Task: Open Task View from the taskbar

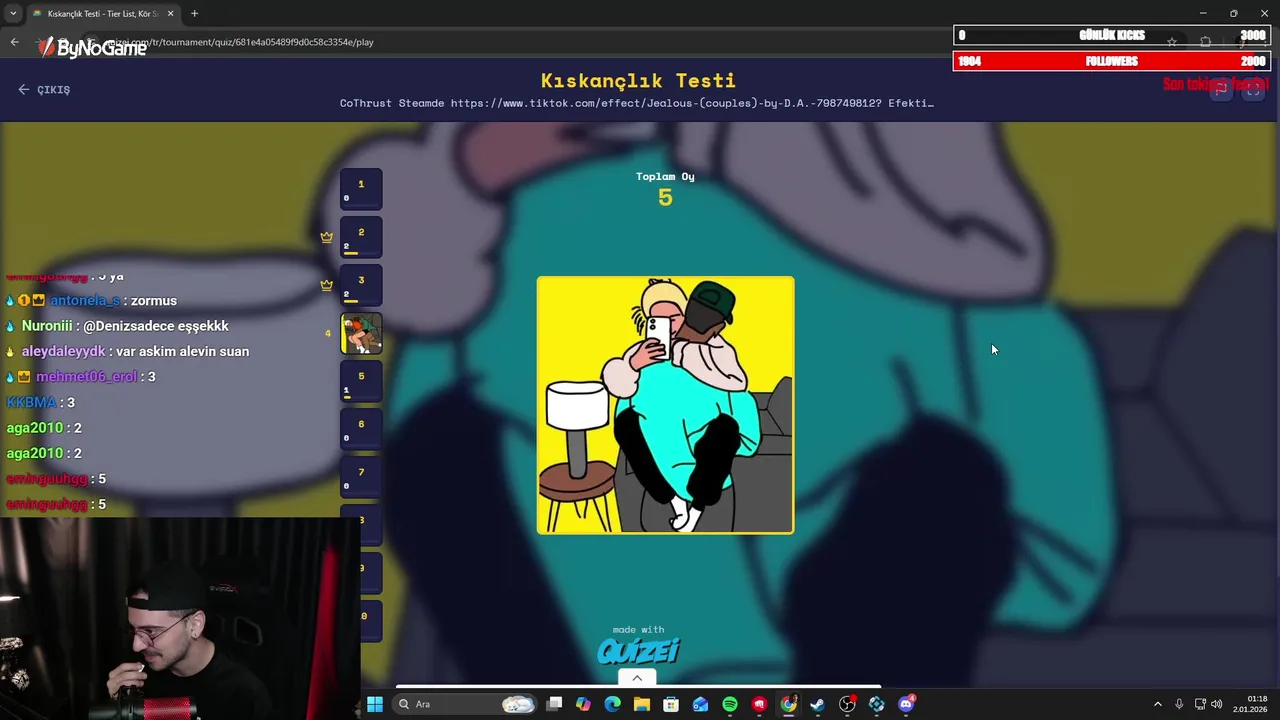Action: point(554,704)
